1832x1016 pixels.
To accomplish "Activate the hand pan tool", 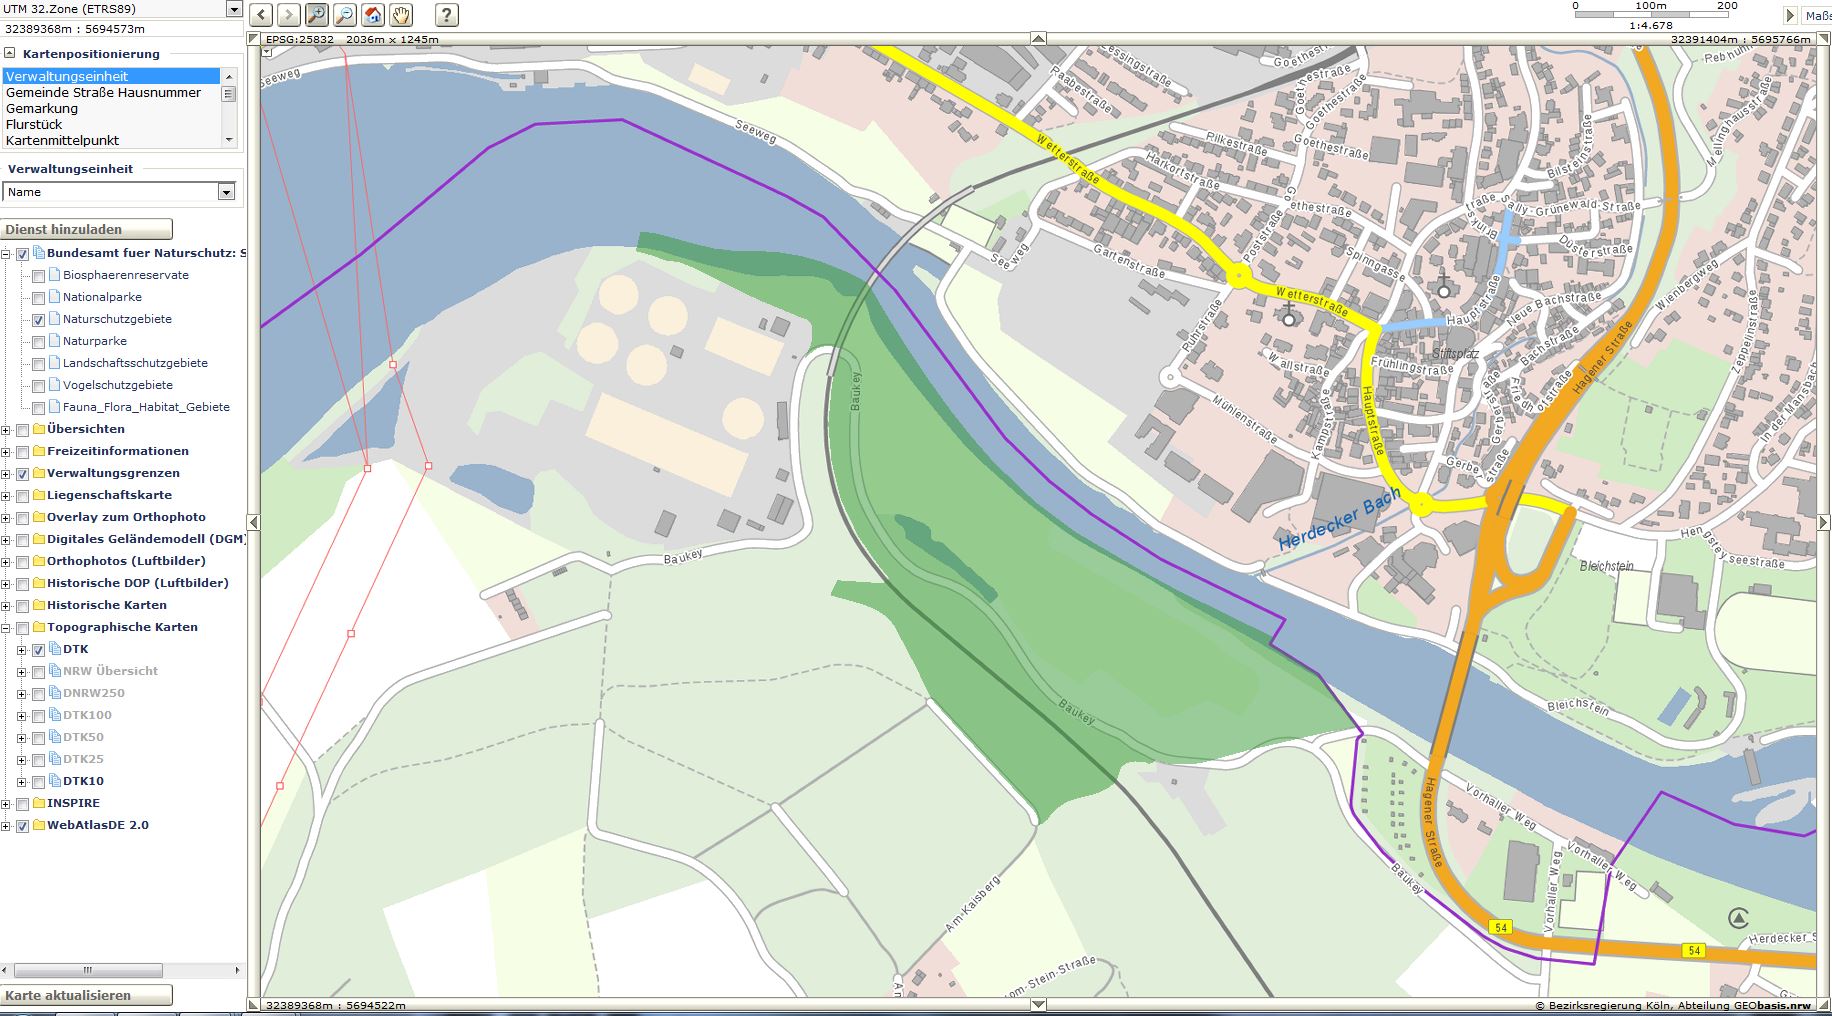I will pyautogui.click(x=401, y=15).
